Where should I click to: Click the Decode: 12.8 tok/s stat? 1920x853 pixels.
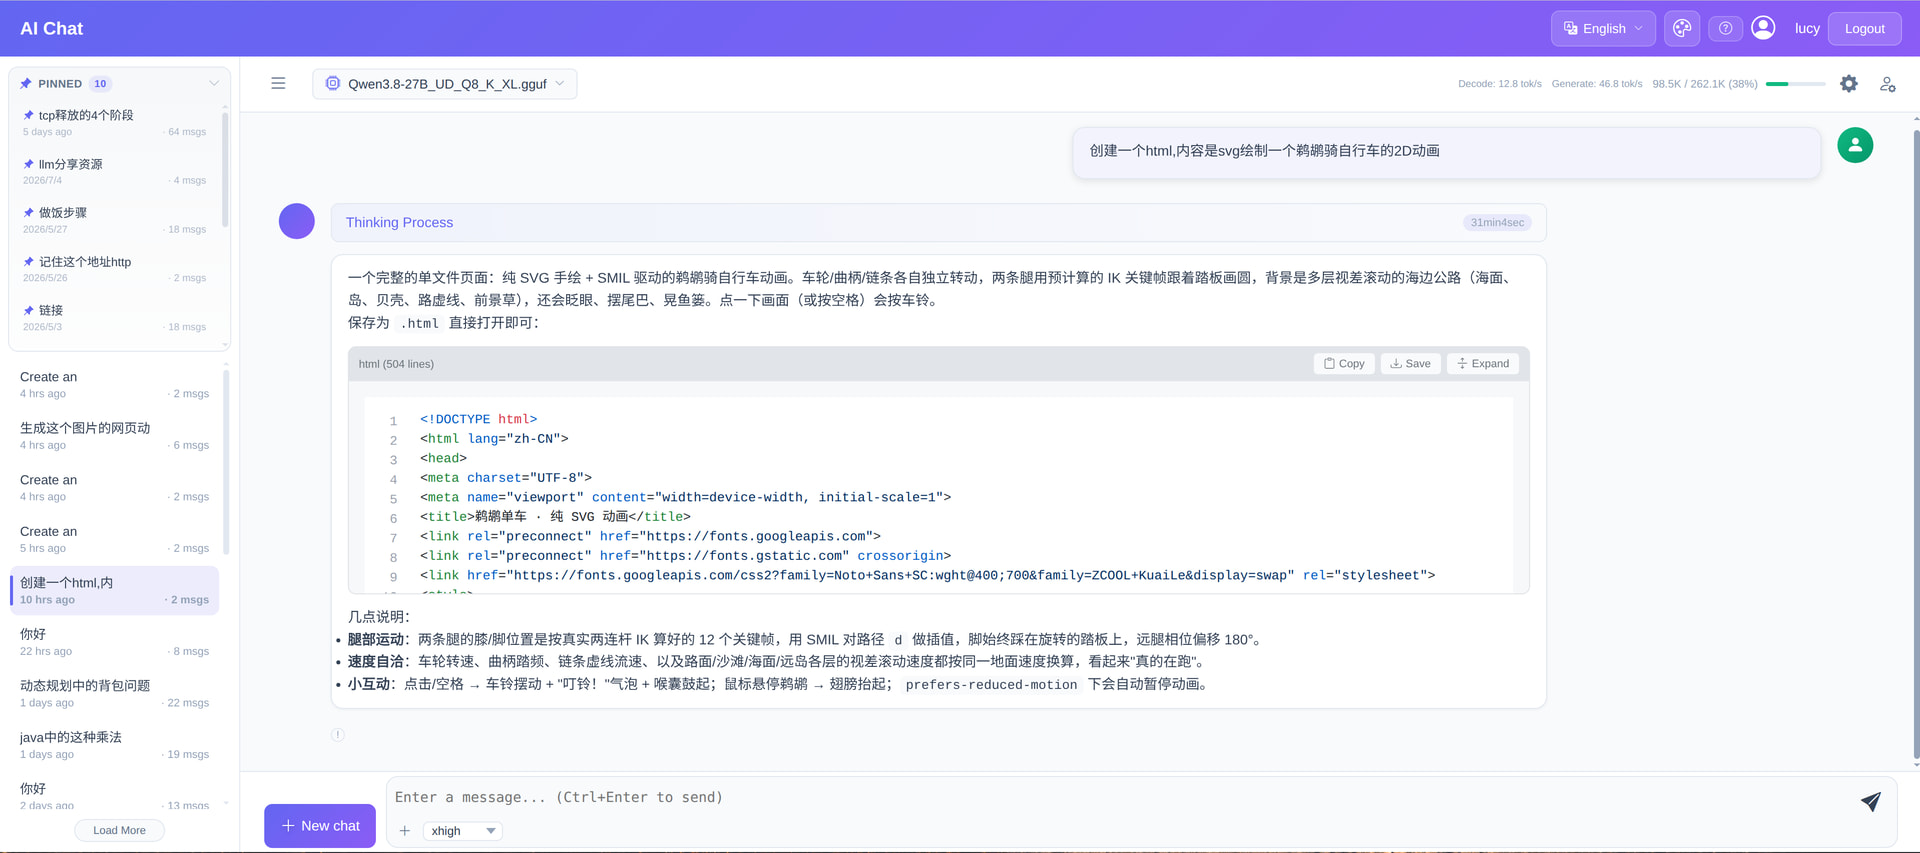click(1499, 84)
